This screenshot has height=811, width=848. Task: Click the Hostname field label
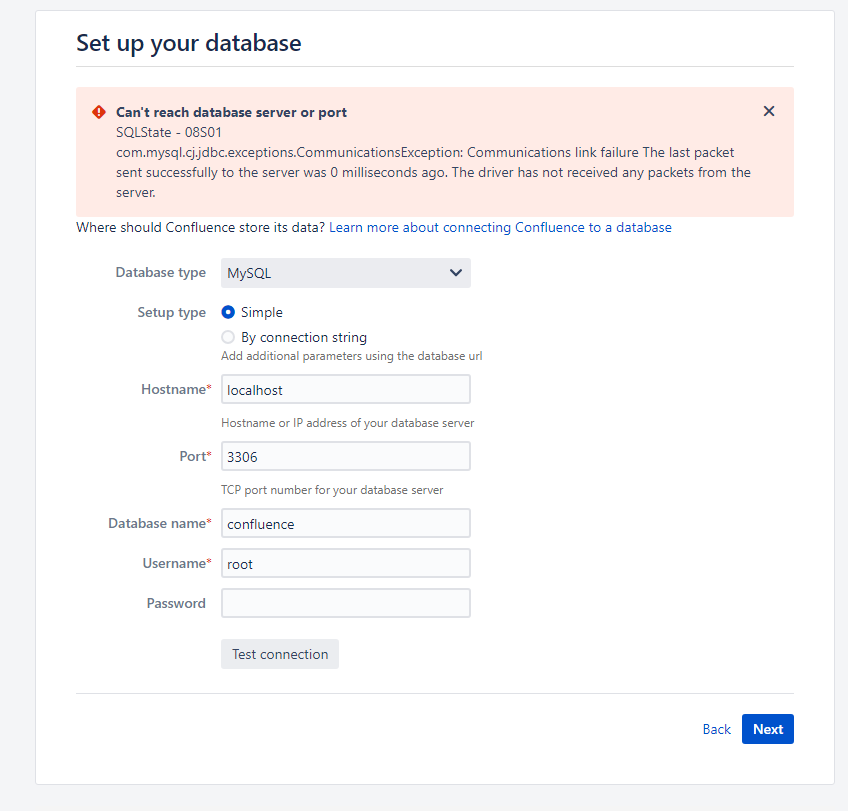point(176,389)
